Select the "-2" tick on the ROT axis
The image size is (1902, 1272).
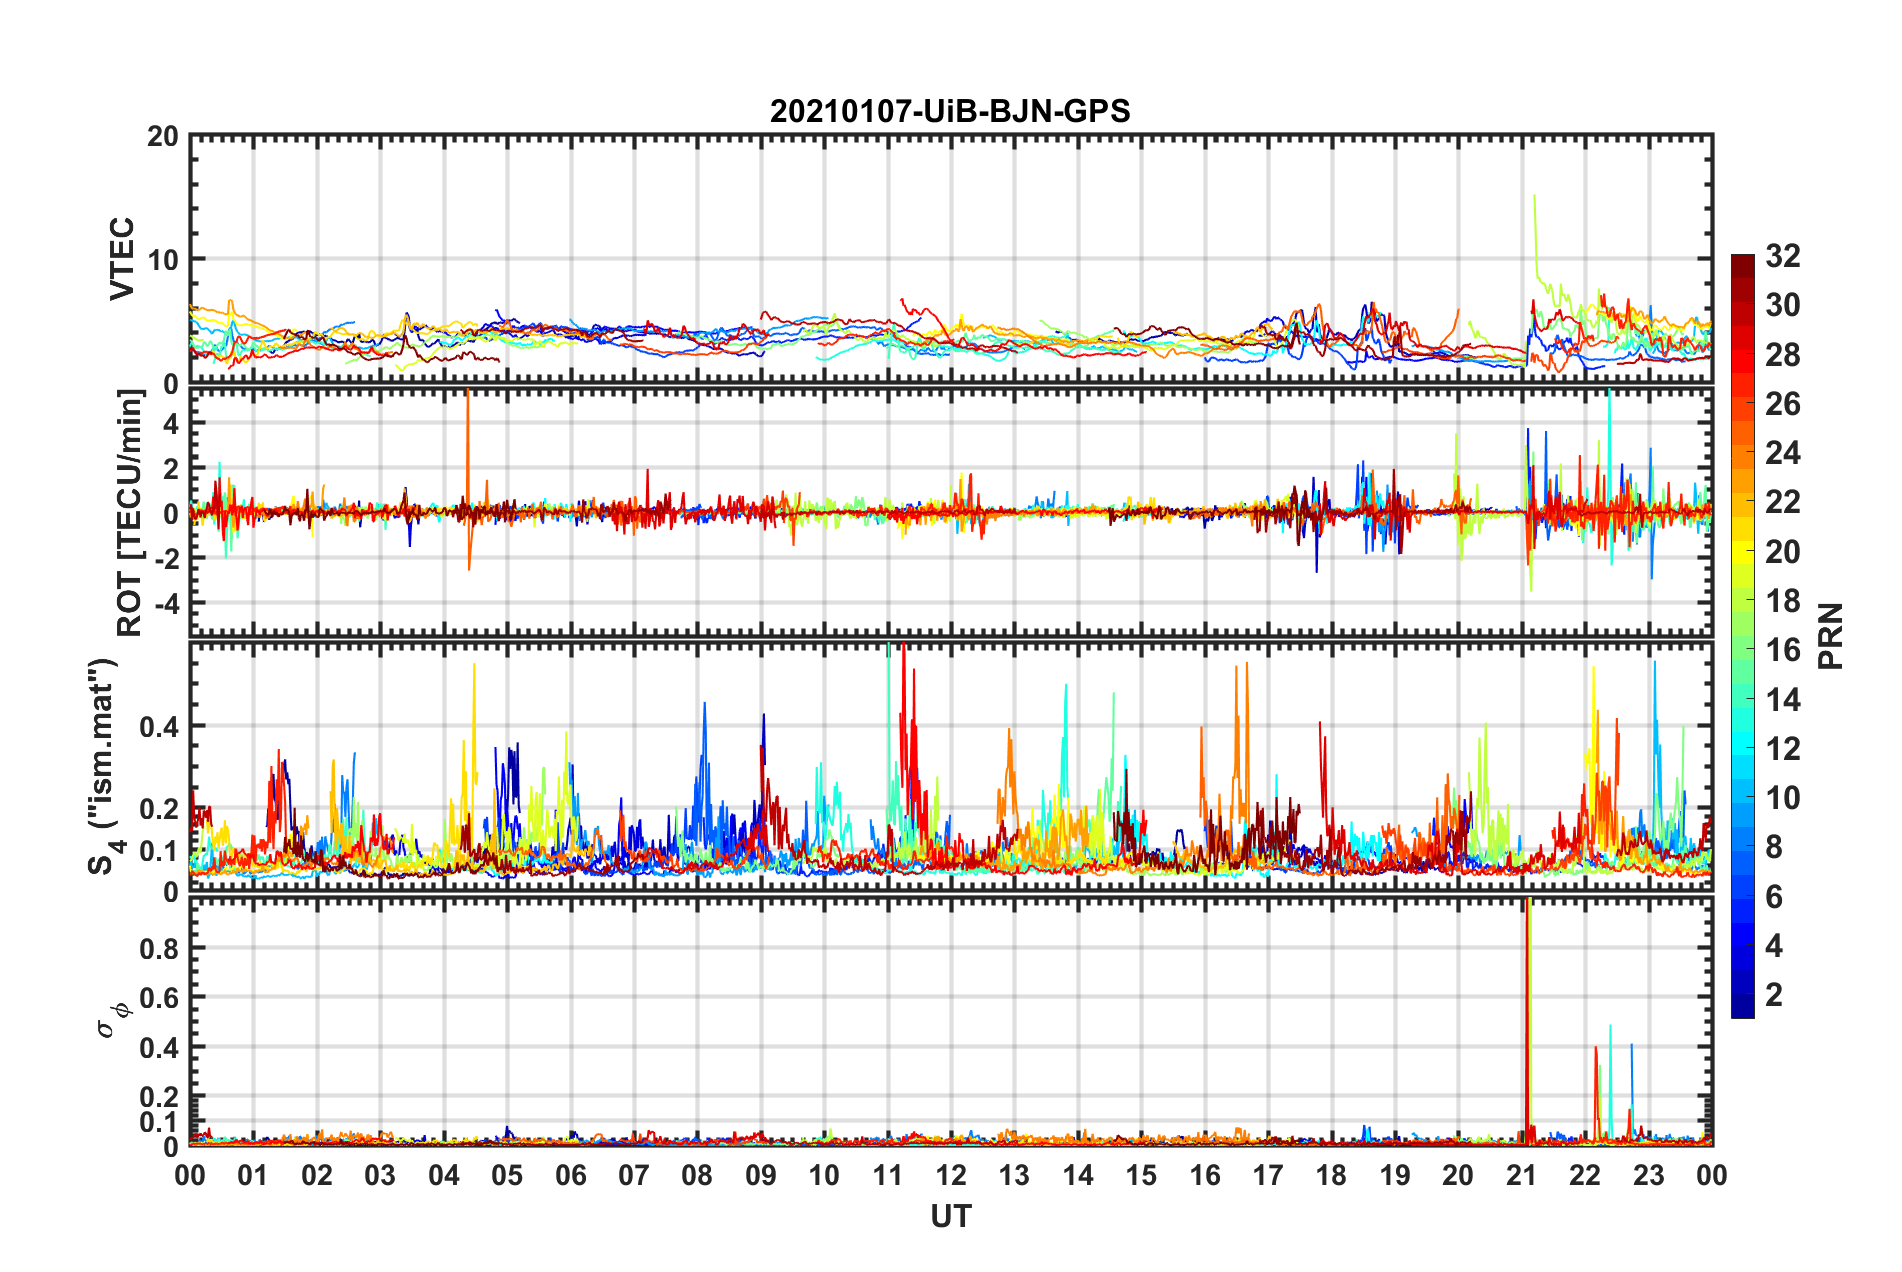coord(166,558)
